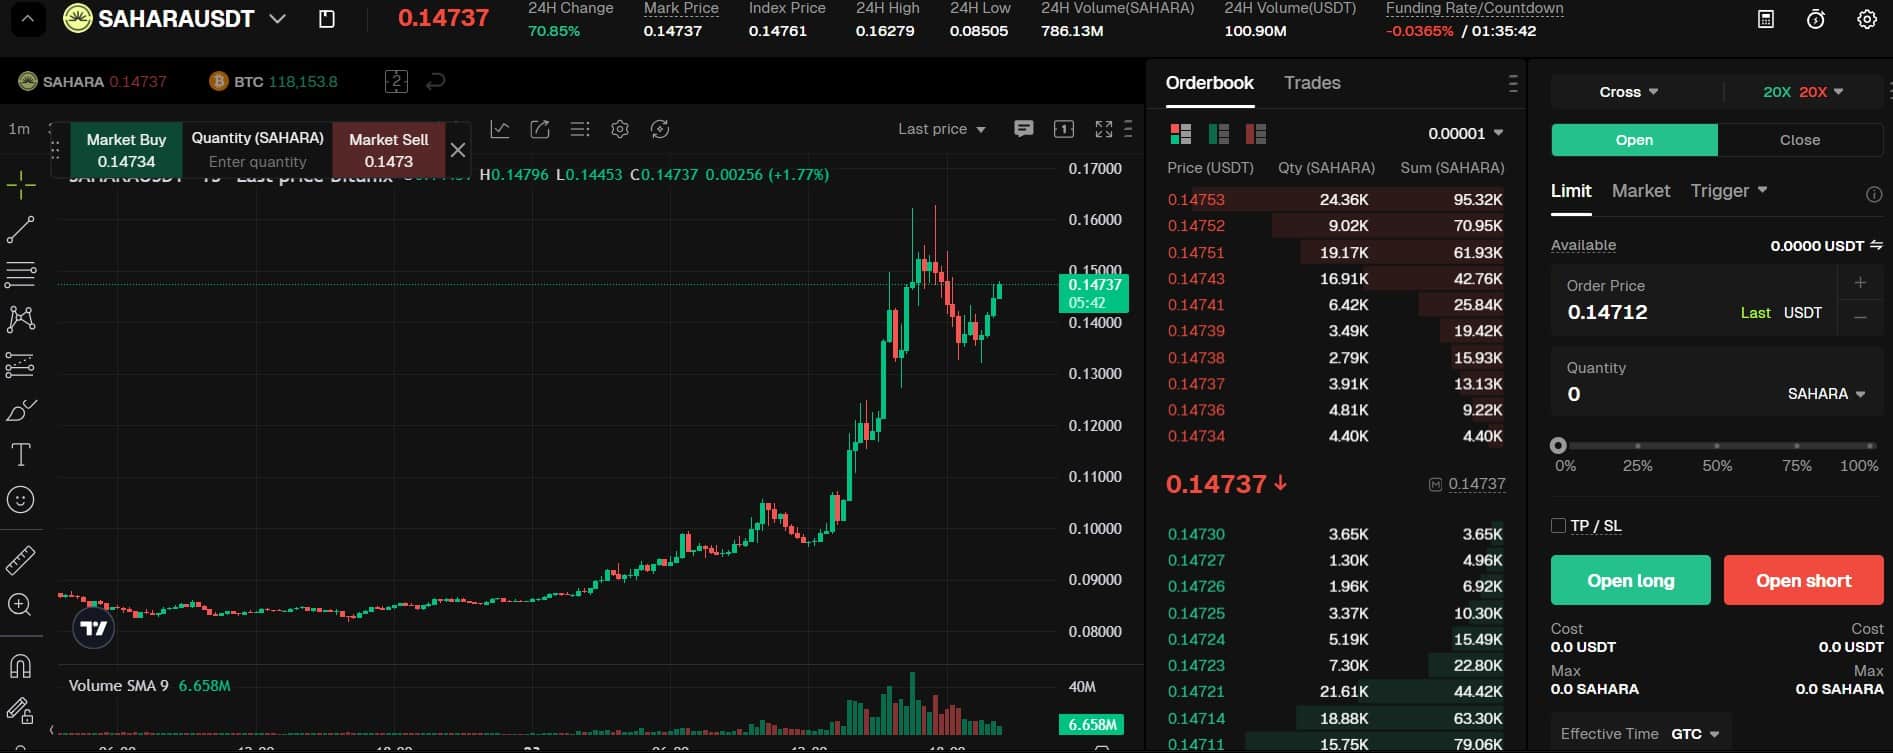Increase order price with plus button

[1860, 283]
